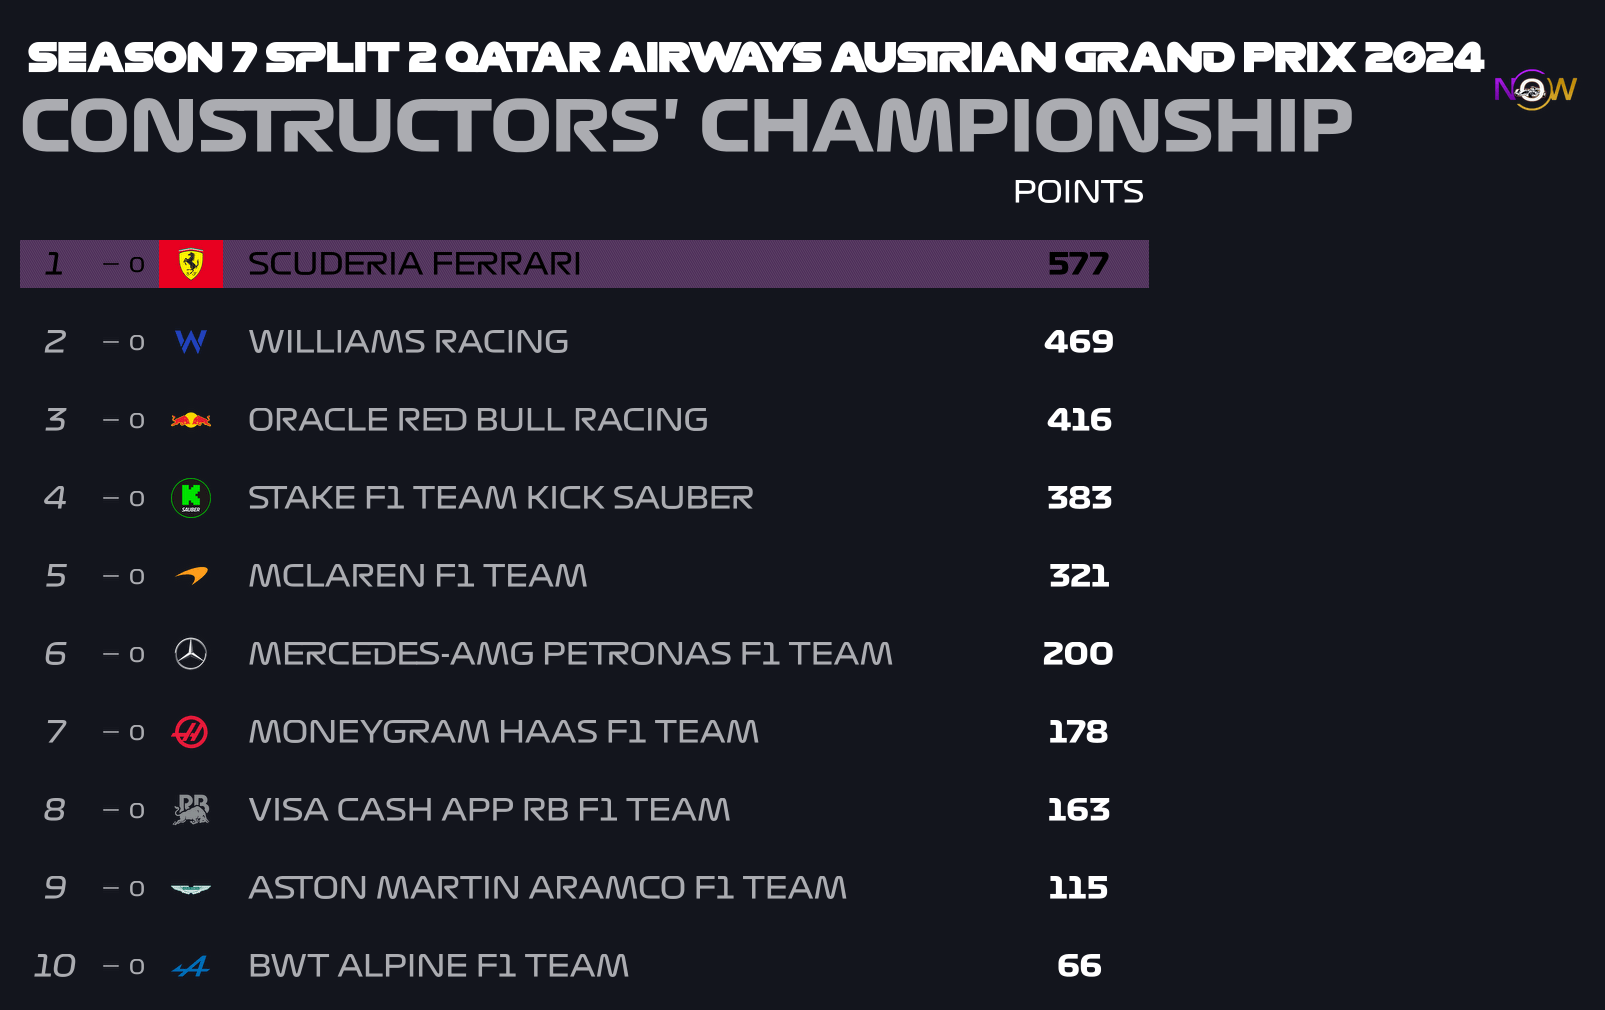The width and height of the screenshot is (1605, 1010).
Task: Click the Constructors' Championship heading
Action: 686,127
